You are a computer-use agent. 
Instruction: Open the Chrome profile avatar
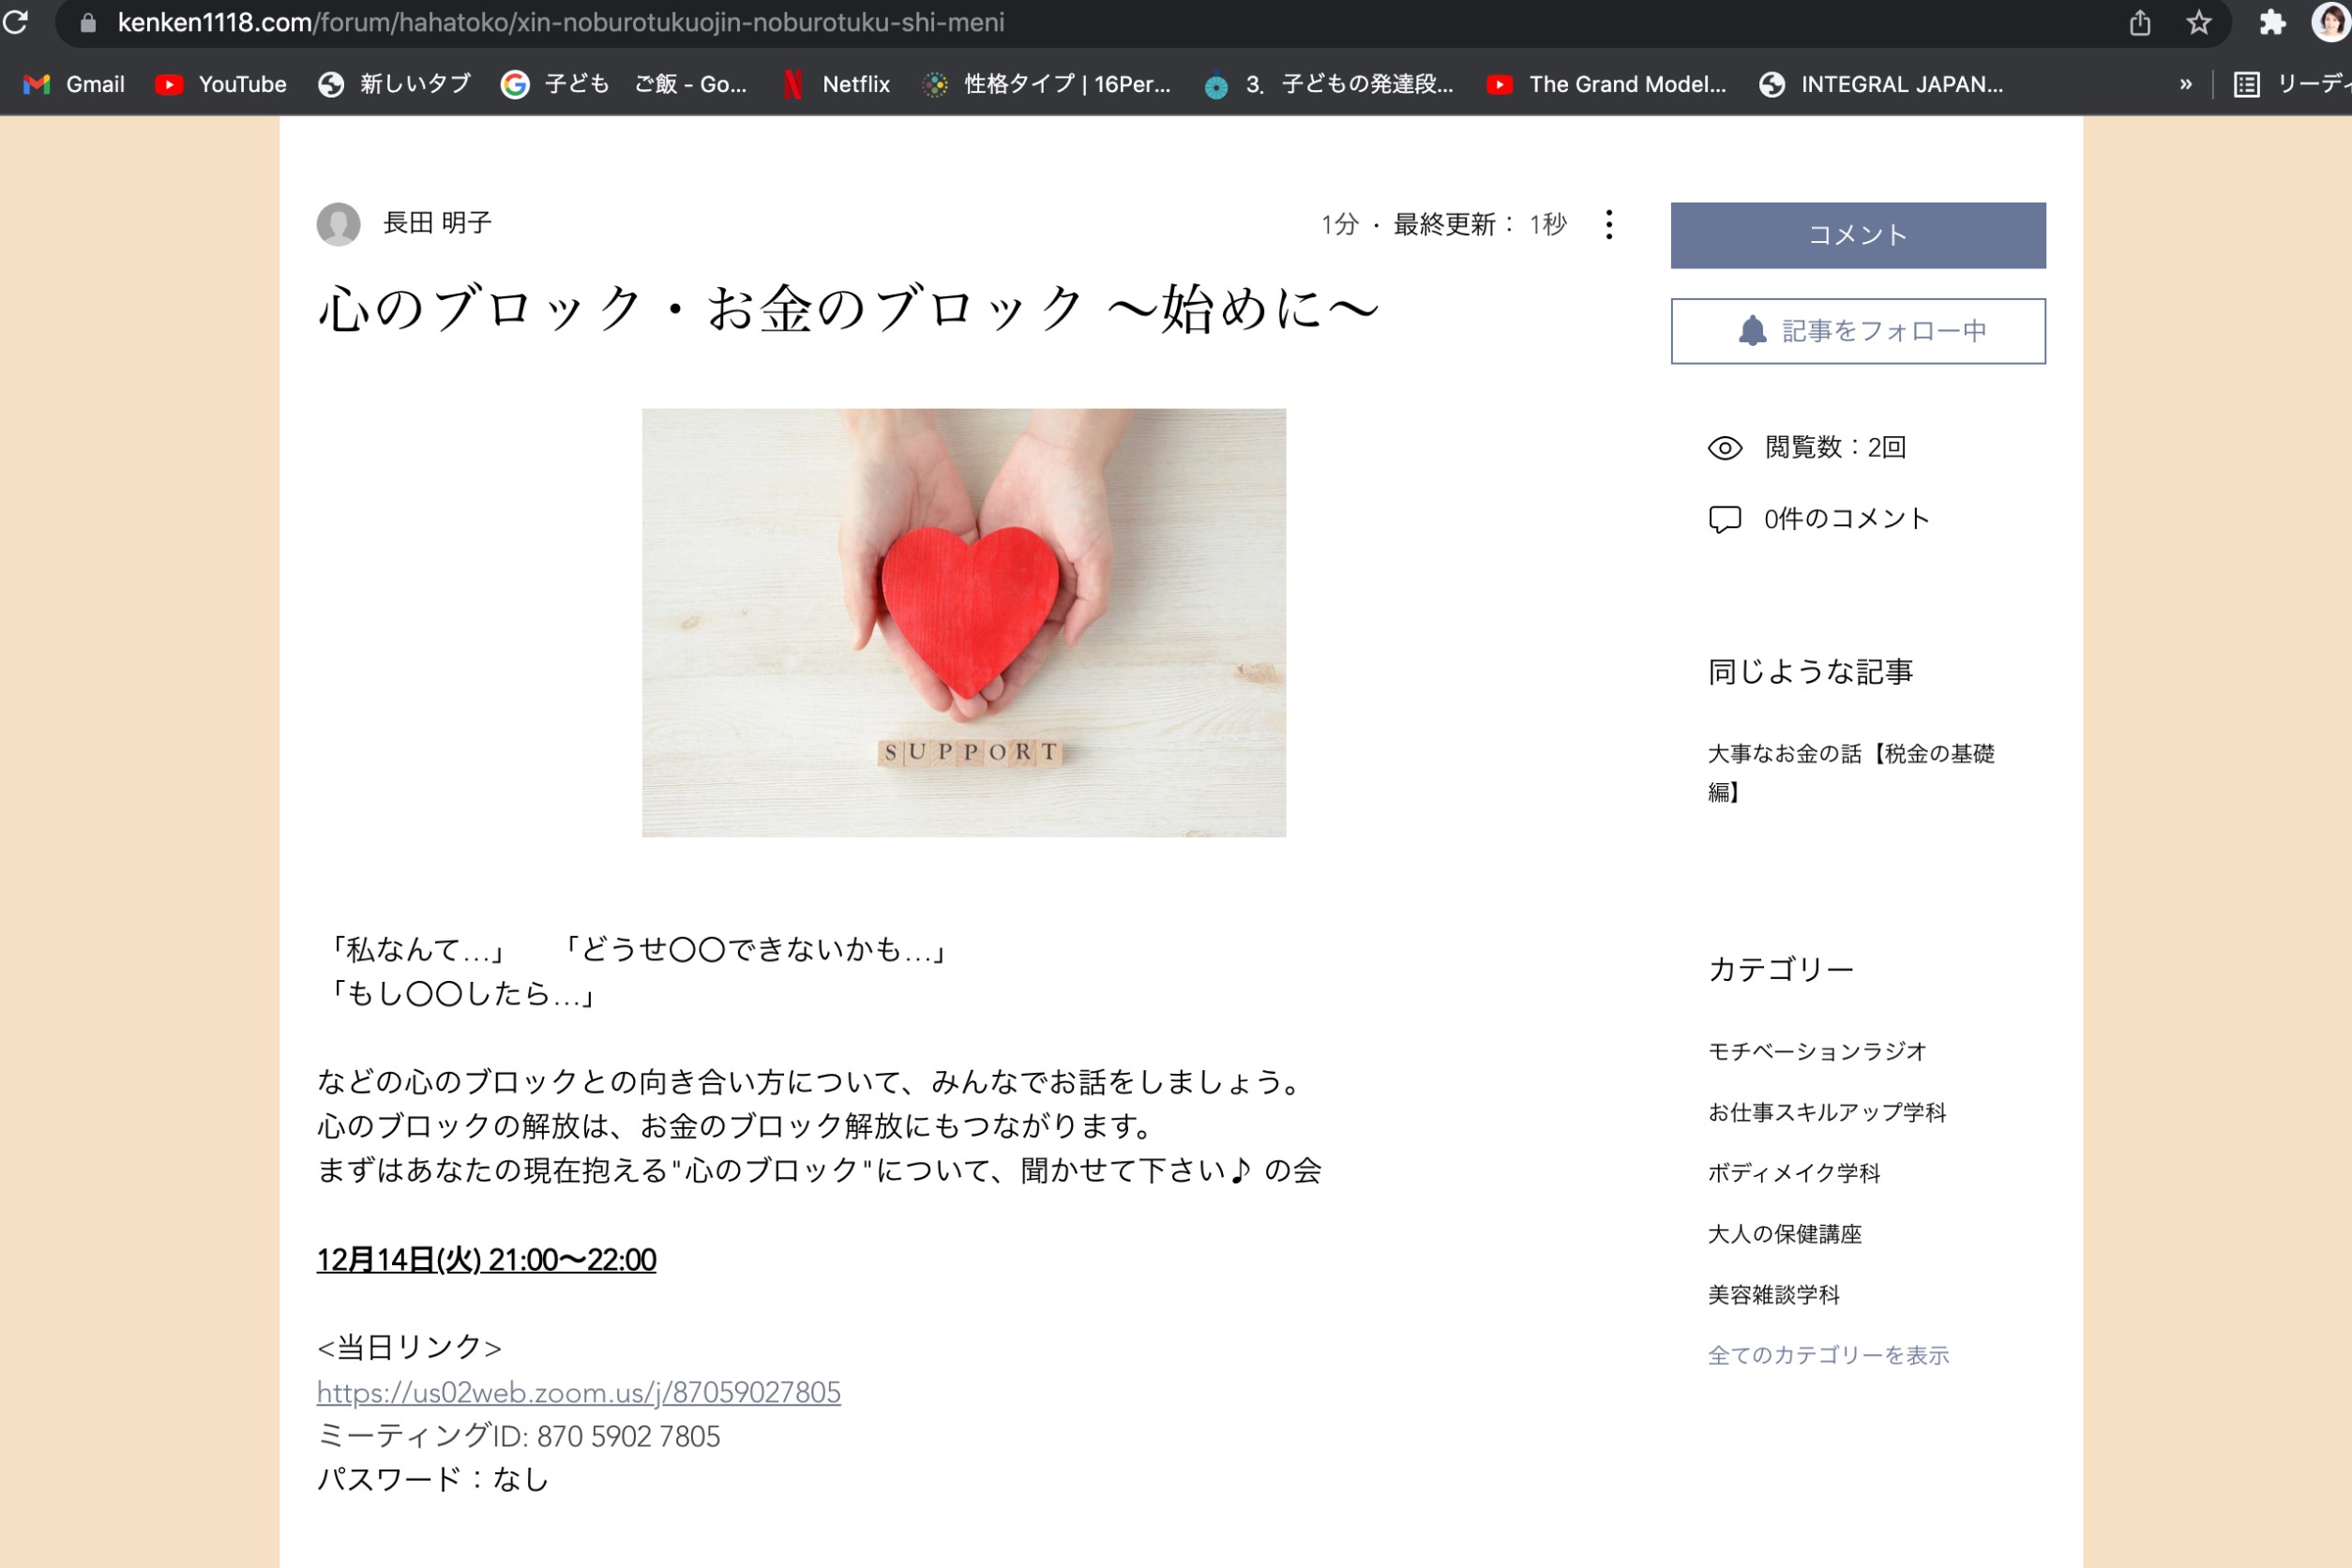pyautogui.click(x=2332, y=22)
